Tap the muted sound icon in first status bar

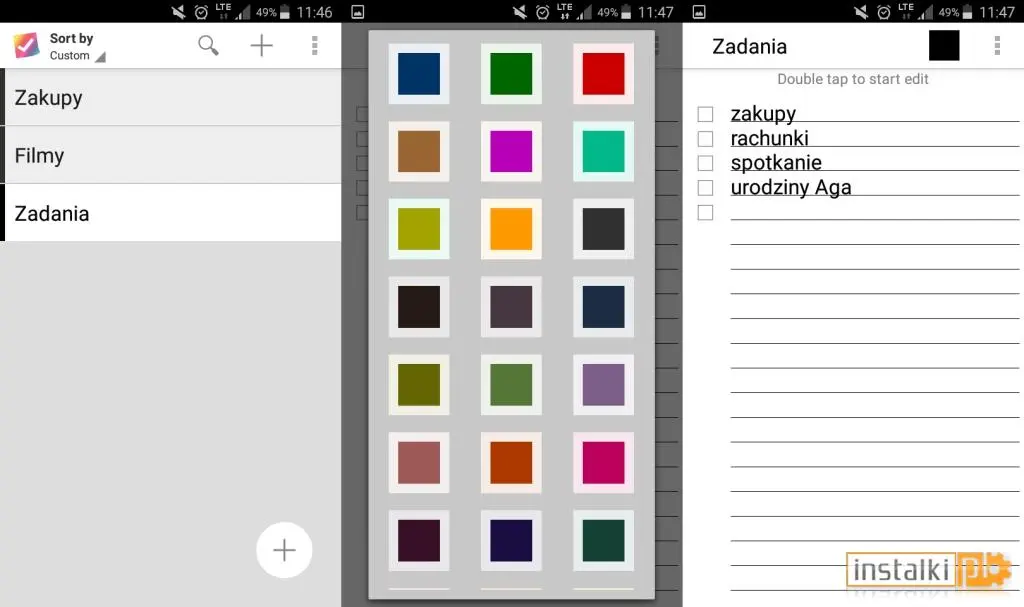[178, 12]
